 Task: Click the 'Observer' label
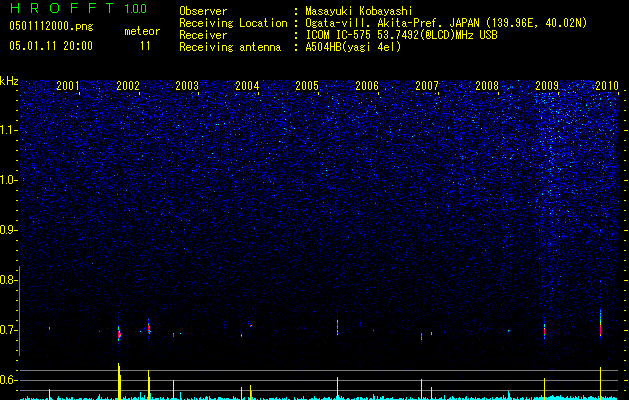coord(203,11)
